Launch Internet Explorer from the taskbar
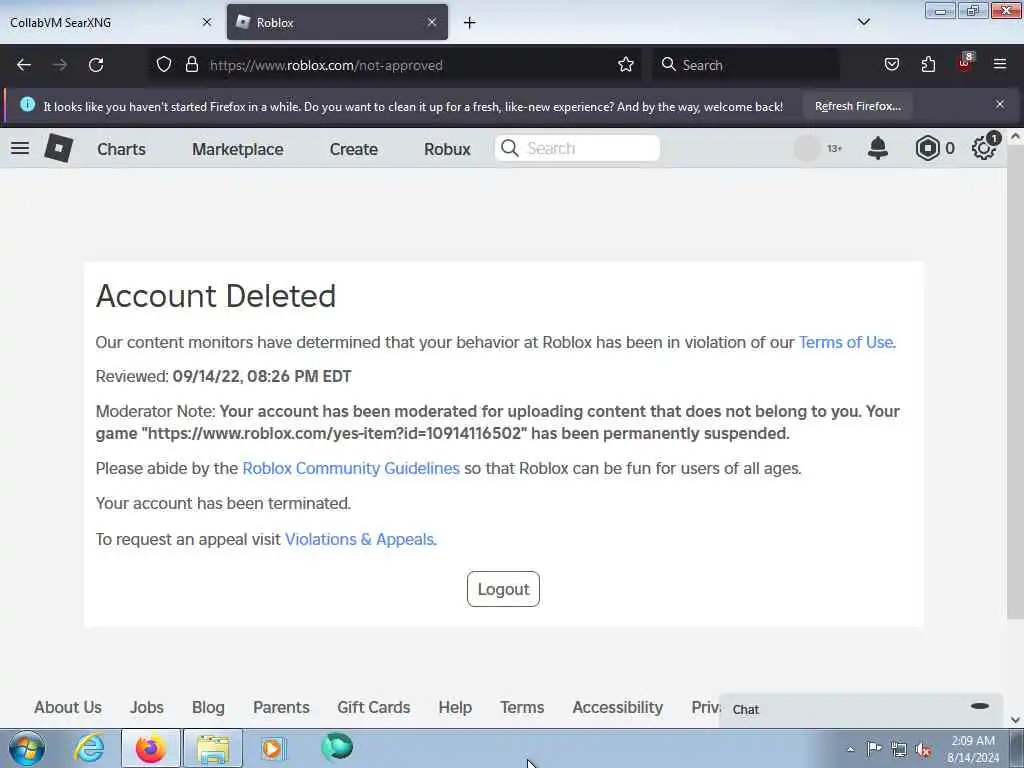The image size is (1024, 768). click(x=89, y=748)
